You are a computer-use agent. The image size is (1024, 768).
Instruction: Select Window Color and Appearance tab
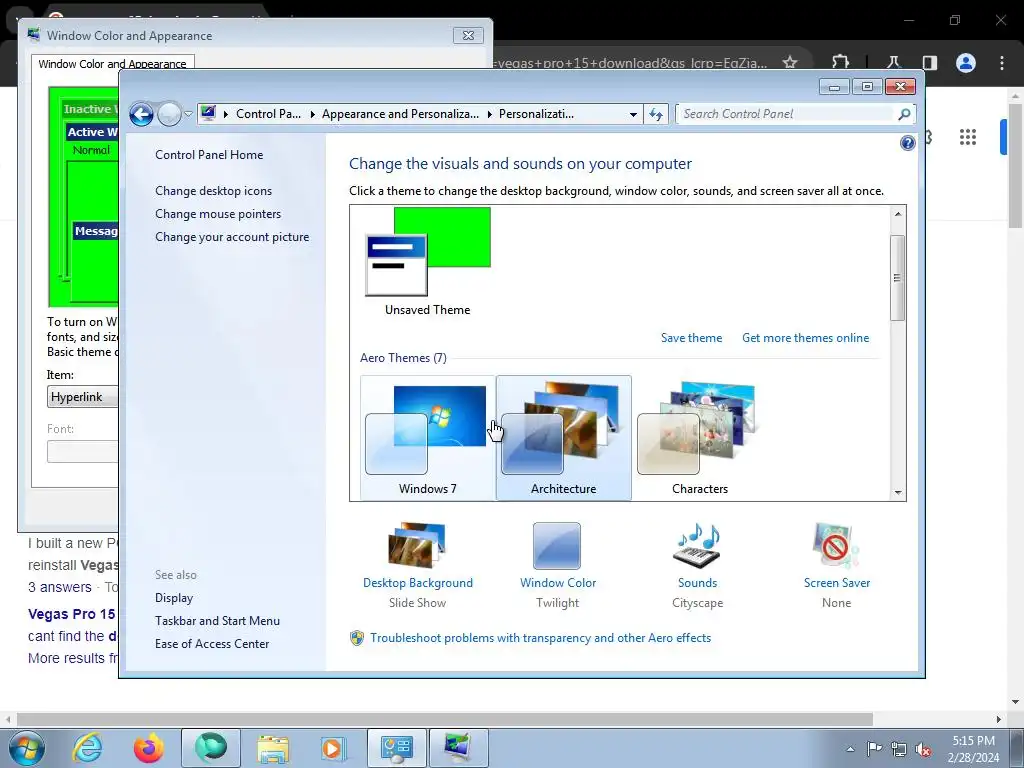(112, 64)
